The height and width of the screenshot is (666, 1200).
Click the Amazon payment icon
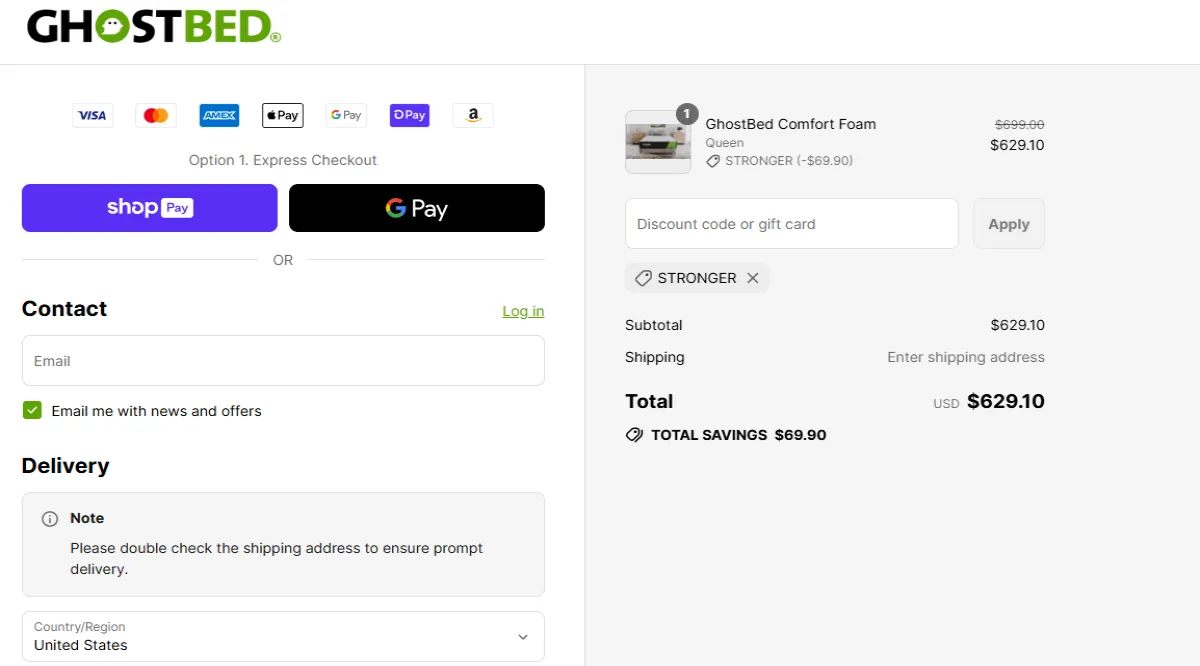[473, 115]
